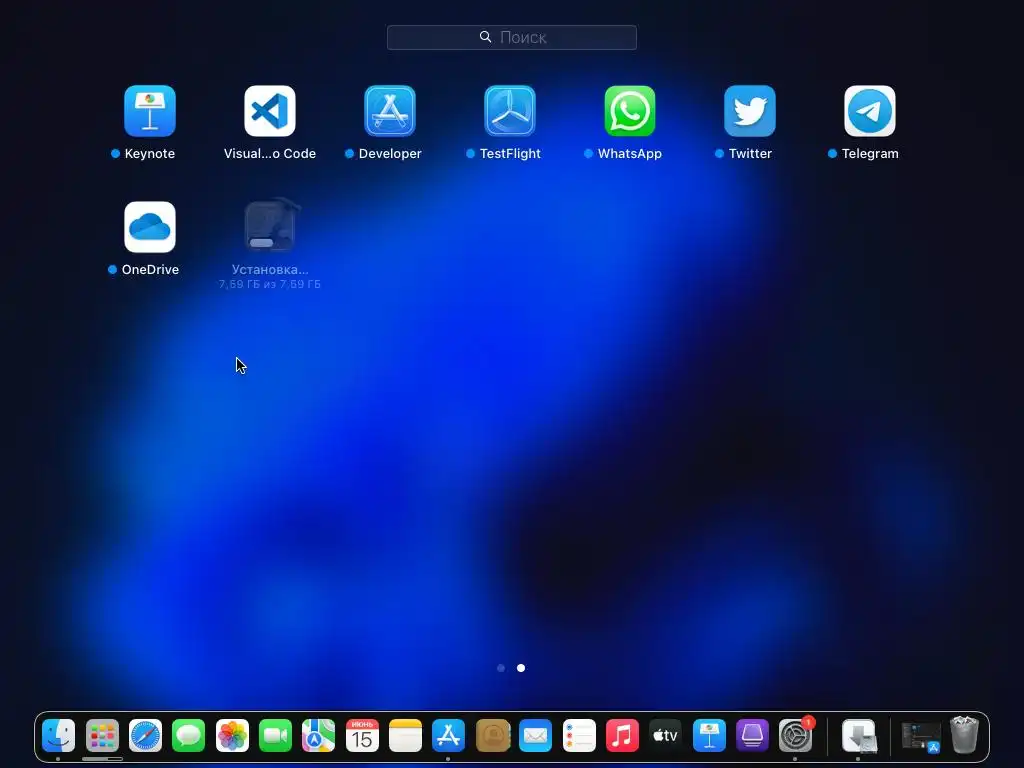Launch Visual Studio Code from Launchpad
This screenshot has width=1024, height=768.
coord(270,111)
